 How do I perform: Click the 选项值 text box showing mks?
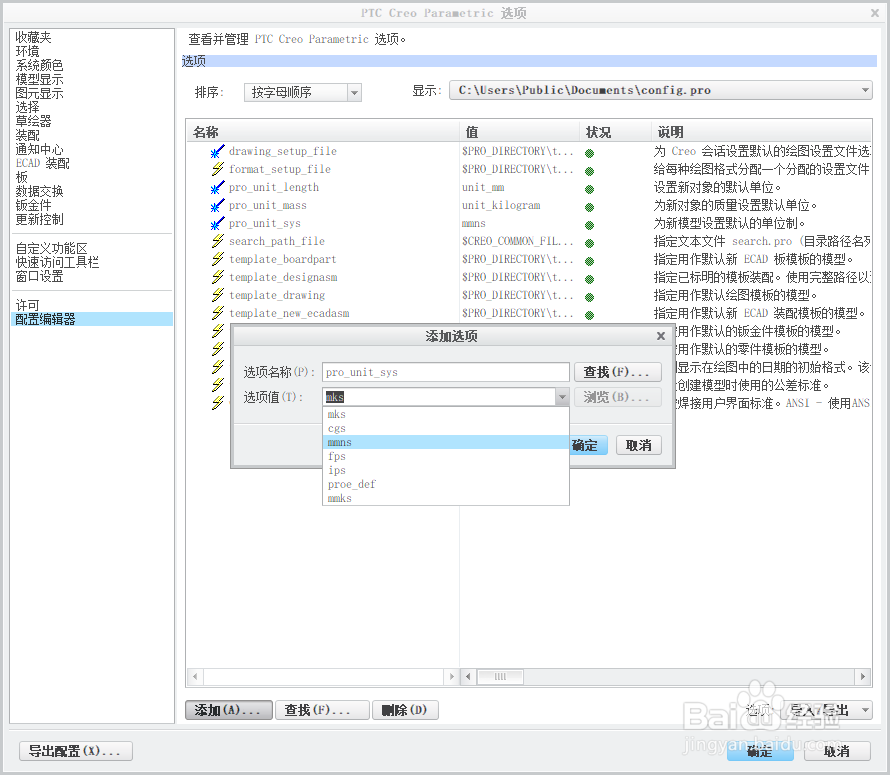(439, 397)
